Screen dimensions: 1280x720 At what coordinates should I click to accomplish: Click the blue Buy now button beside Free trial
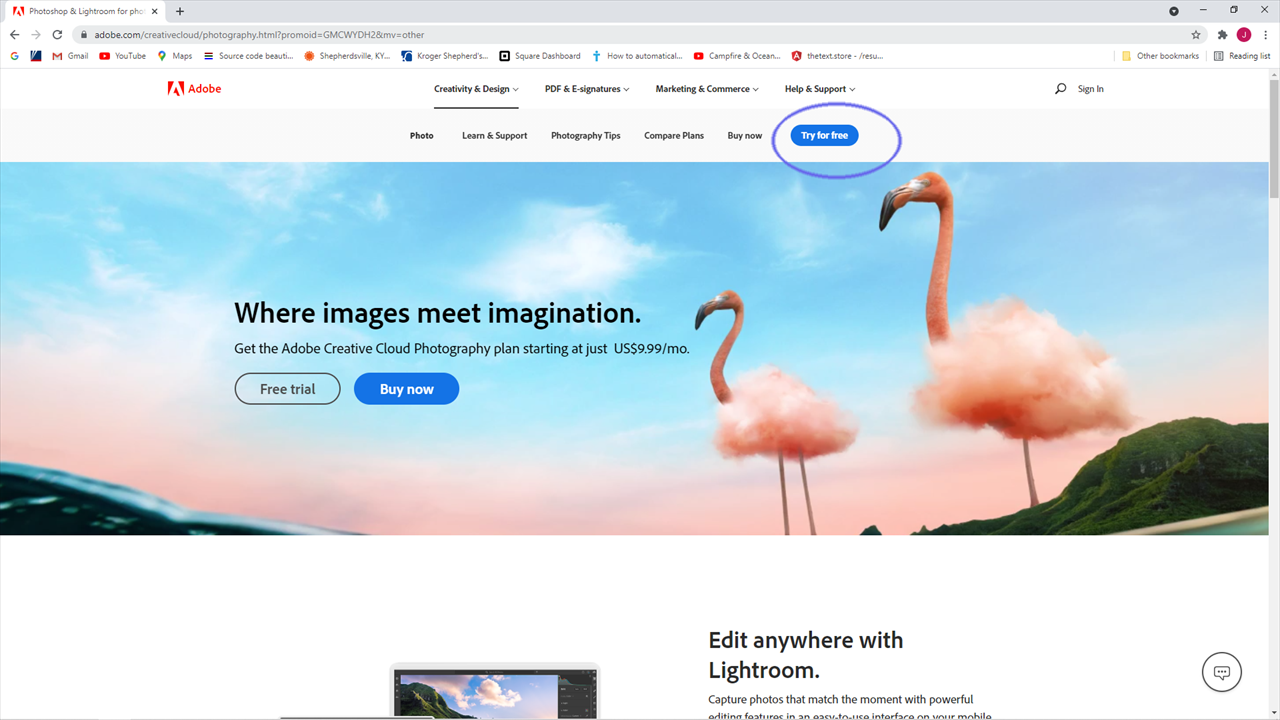coord(406,389)
